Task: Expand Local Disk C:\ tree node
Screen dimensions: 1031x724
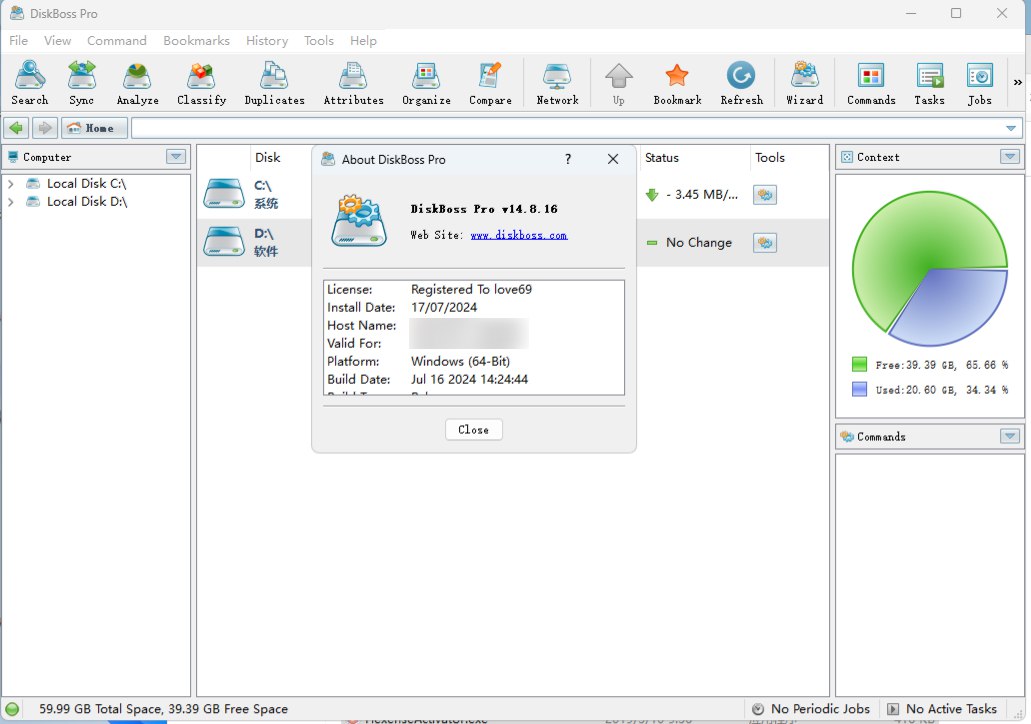Action: [x=11, y=184]
